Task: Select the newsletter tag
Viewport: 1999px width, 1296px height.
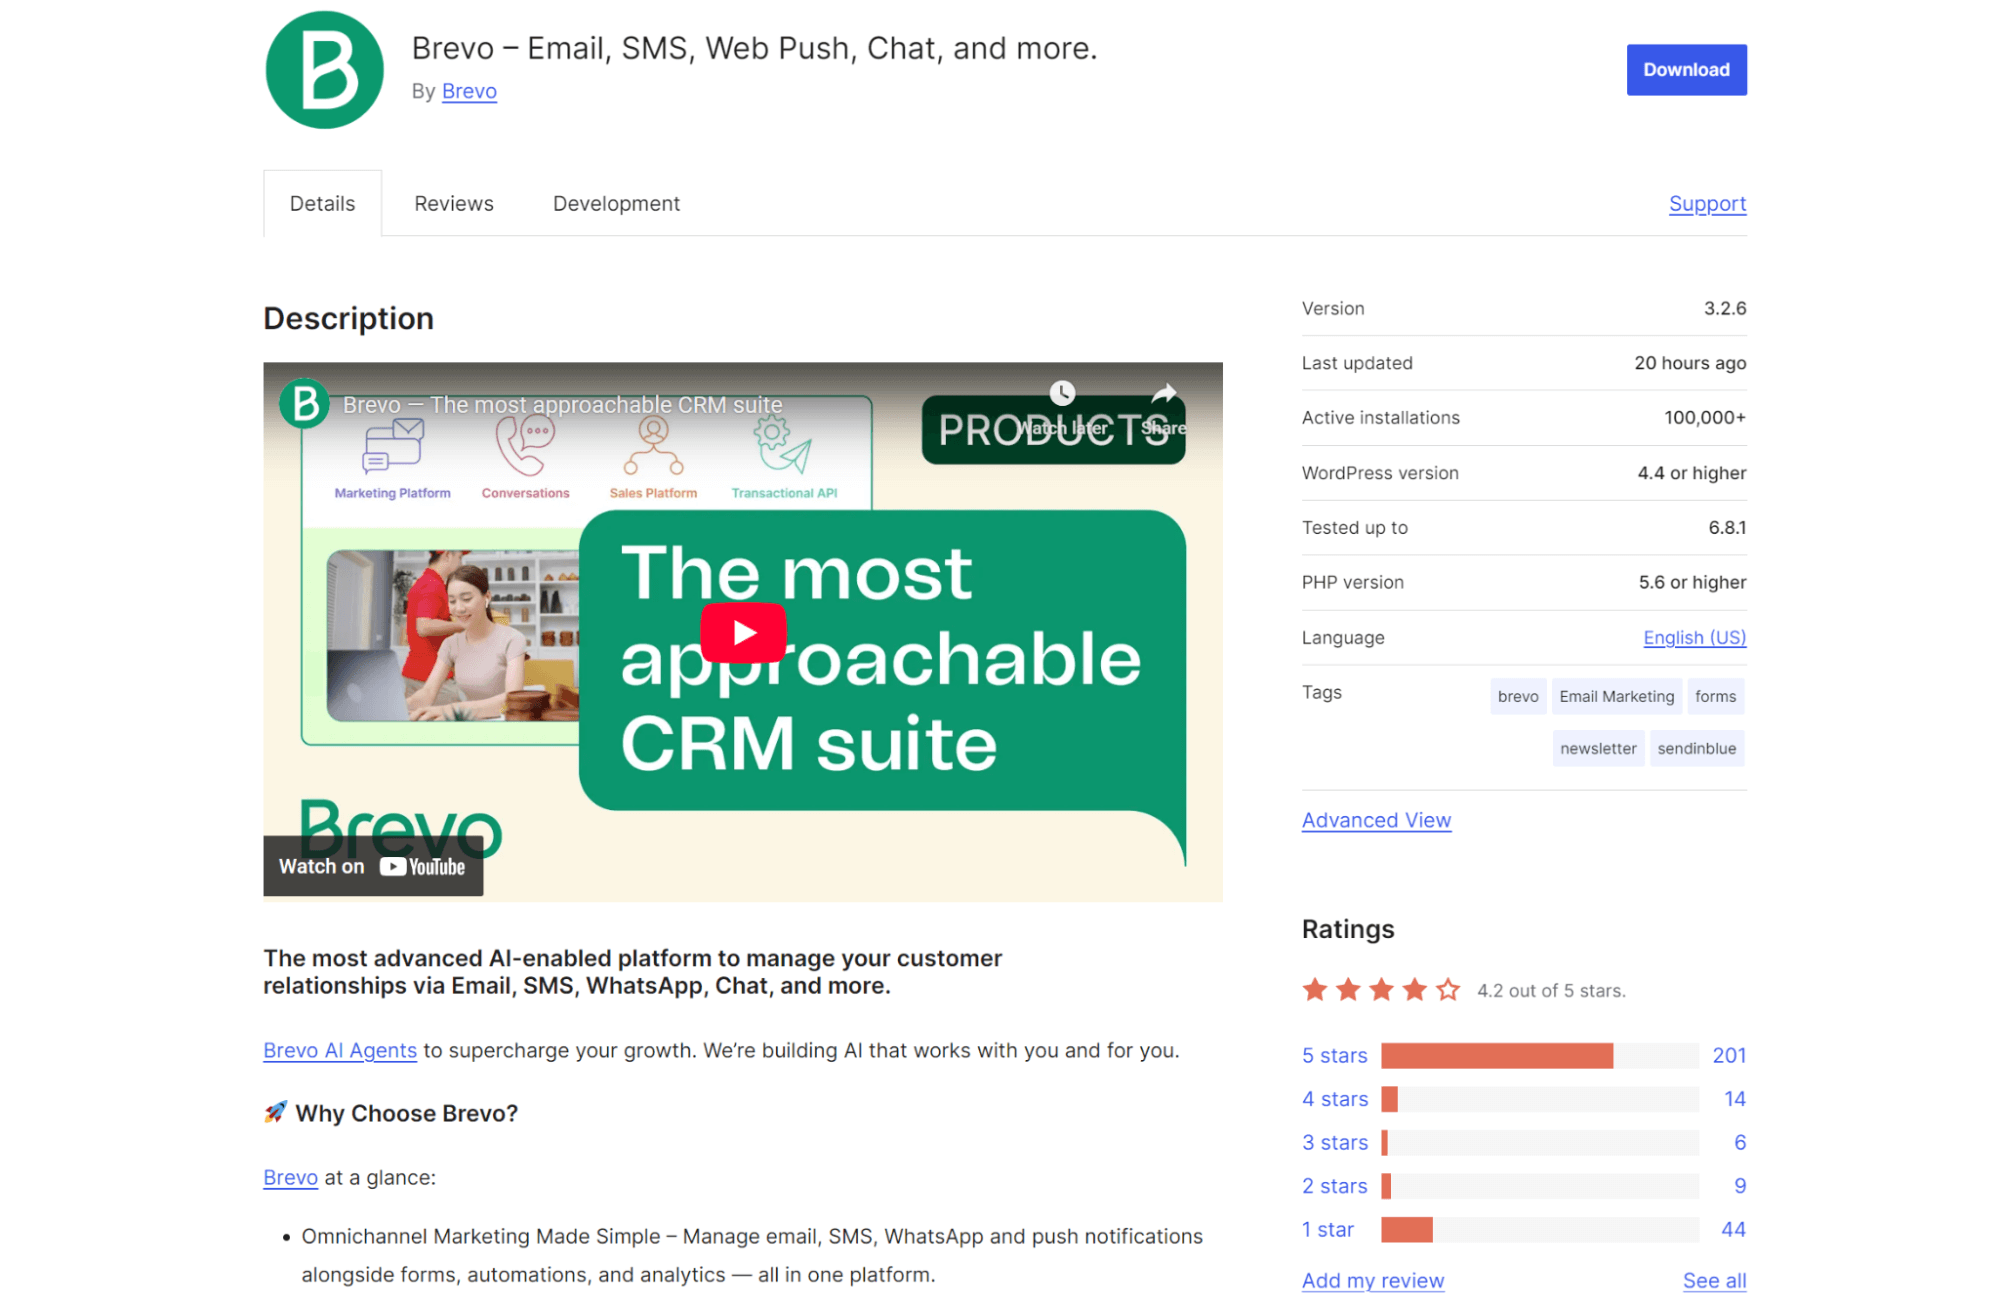Action: (x=1598, y=748)
